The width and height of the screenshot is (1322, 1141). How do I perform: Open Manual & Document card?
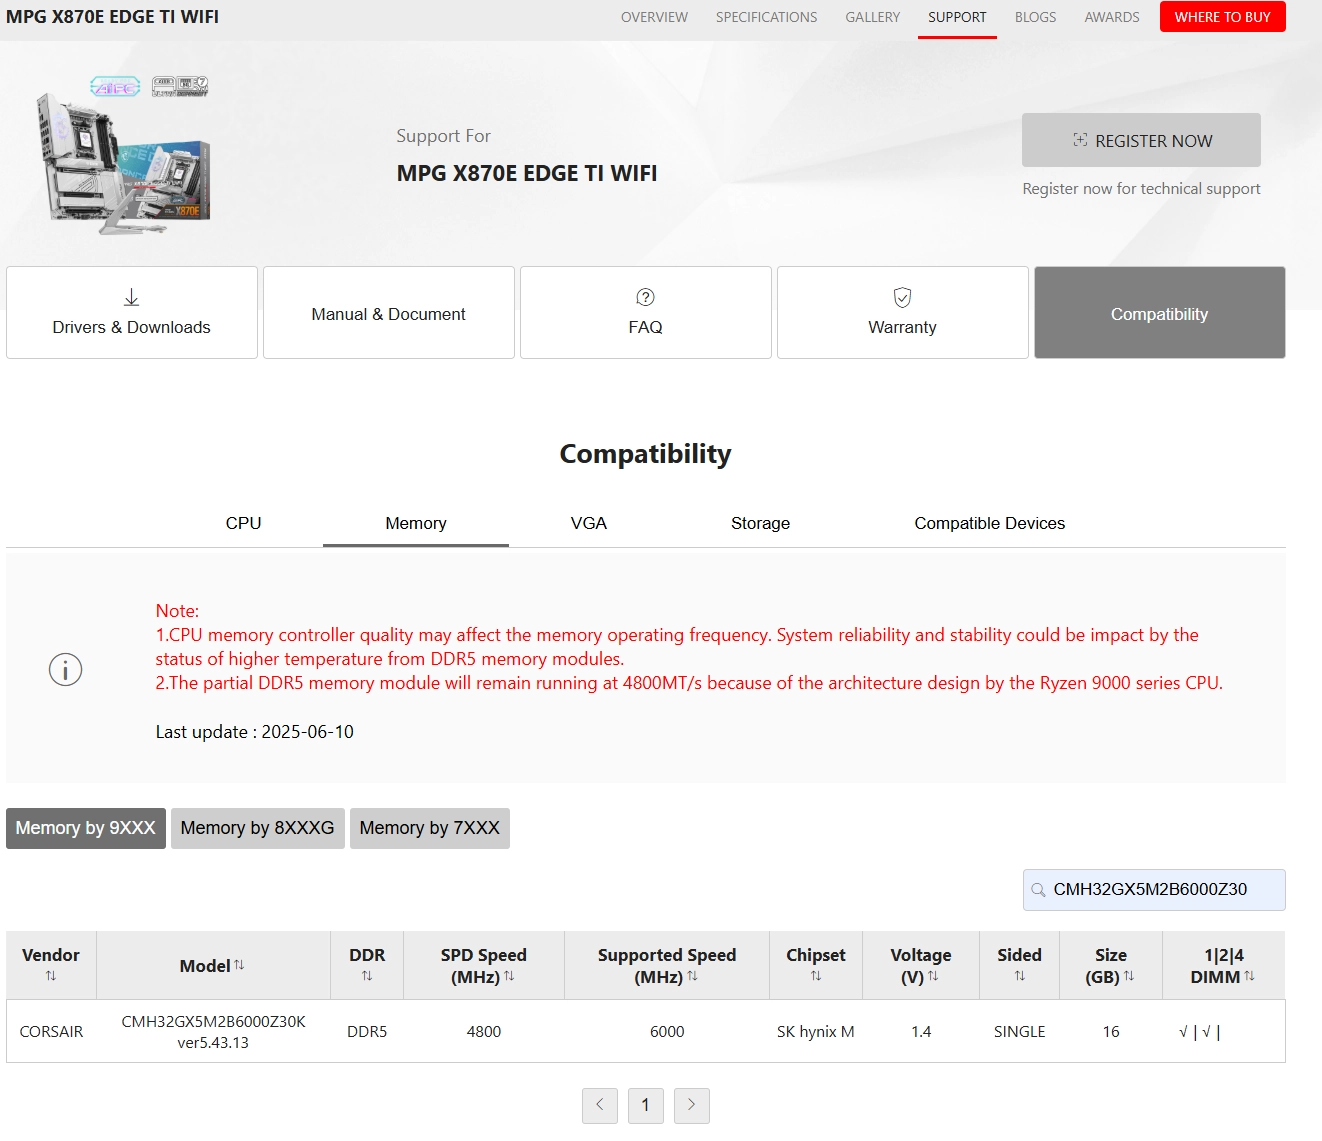[x=389, y=312]
